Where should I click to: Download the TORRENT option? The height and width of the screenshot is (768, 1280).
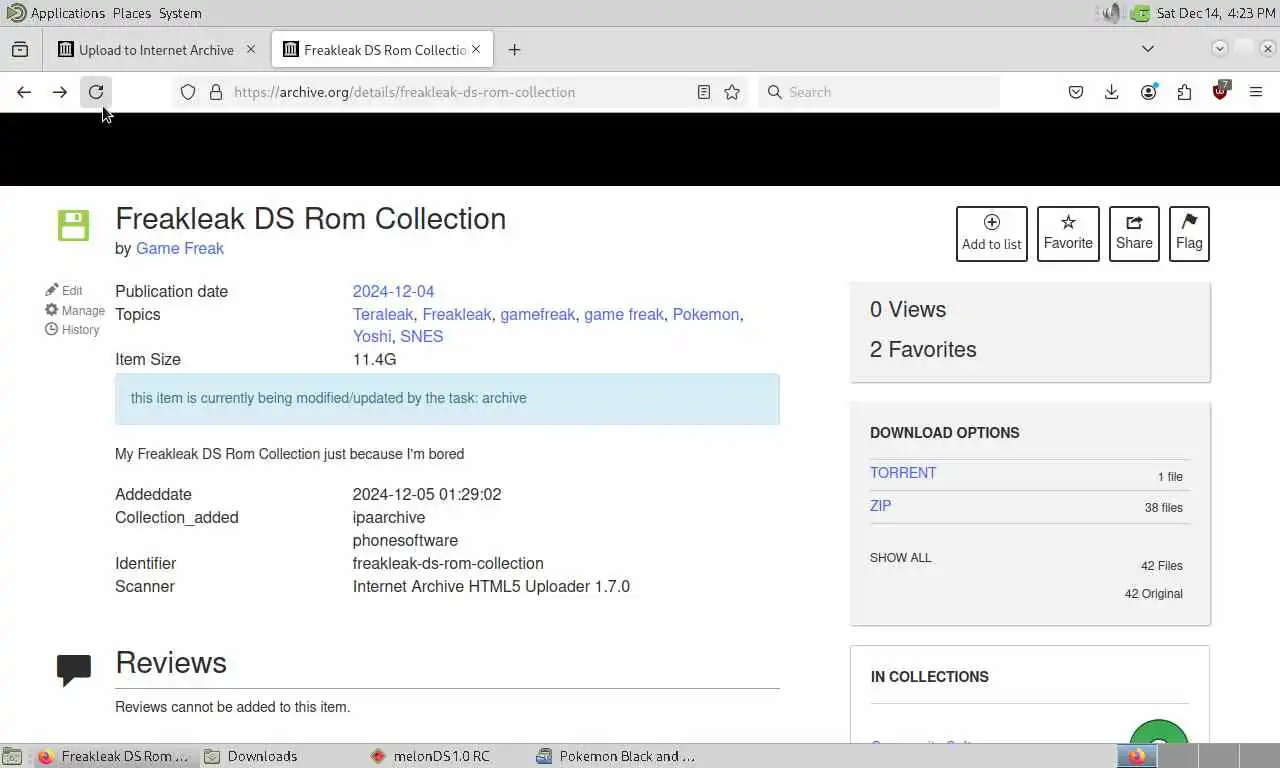[903, 473]
